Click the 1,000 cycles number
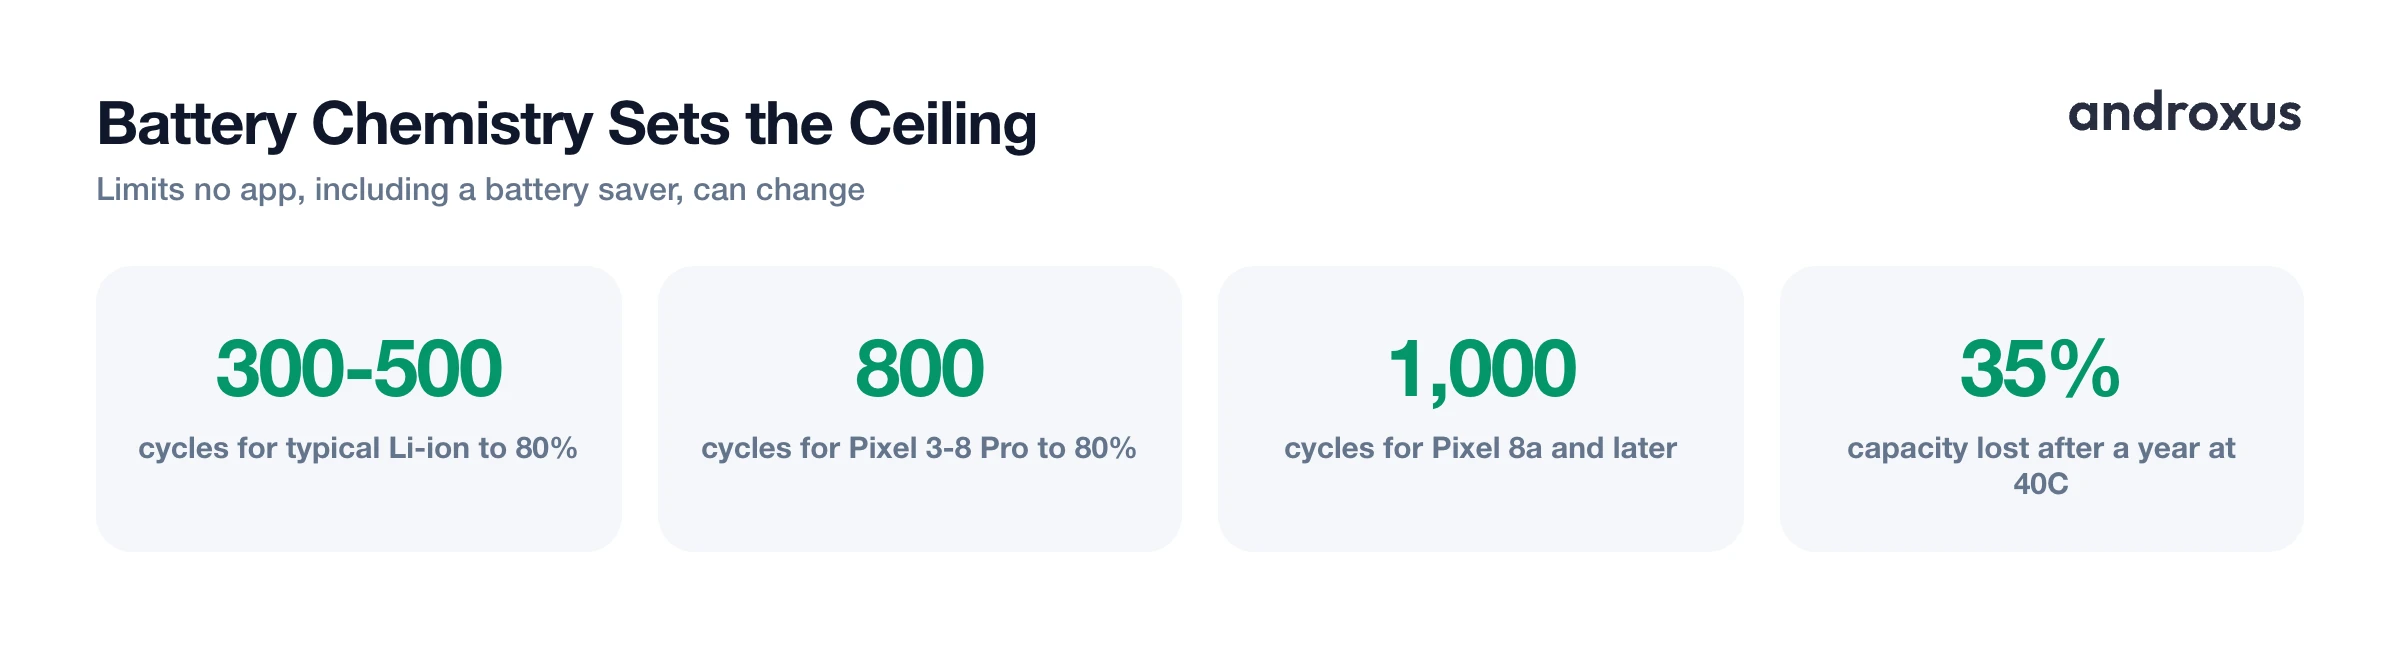This screenshot has width=2400, height=648. [x=1481, y=370]
